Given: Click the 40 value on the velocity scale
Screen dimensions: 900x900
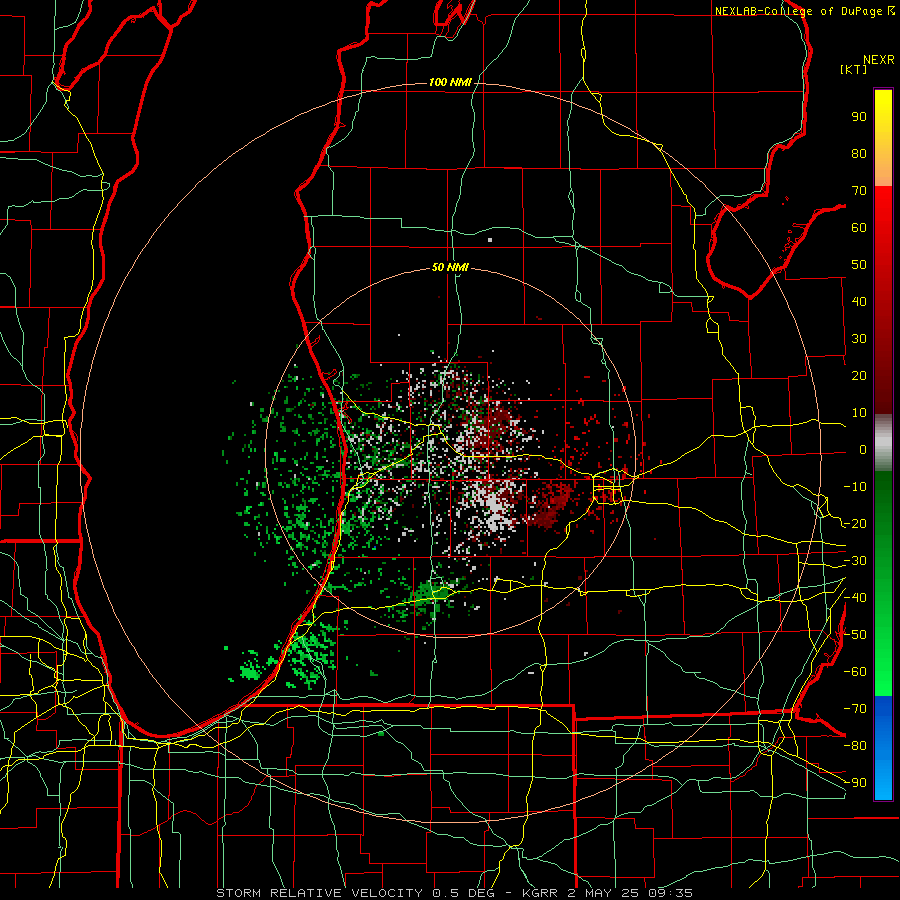Looking at the screenshot, I should (x=859, y=301).
